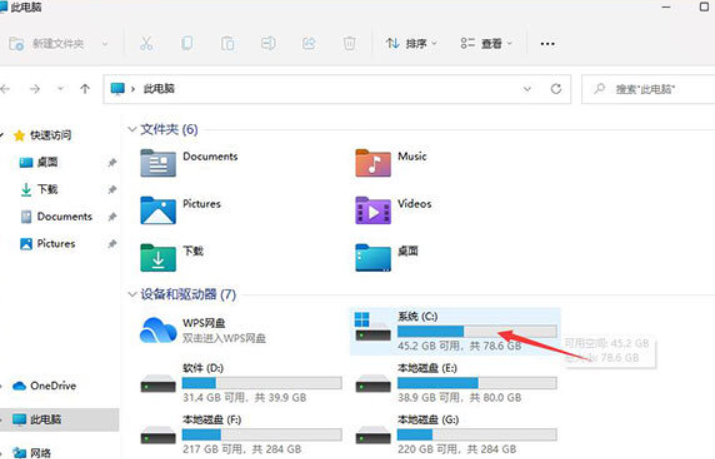Click the Forward navigation arrow
The height and width of the screenshot is (459, 715).
[x=35, y=89]
